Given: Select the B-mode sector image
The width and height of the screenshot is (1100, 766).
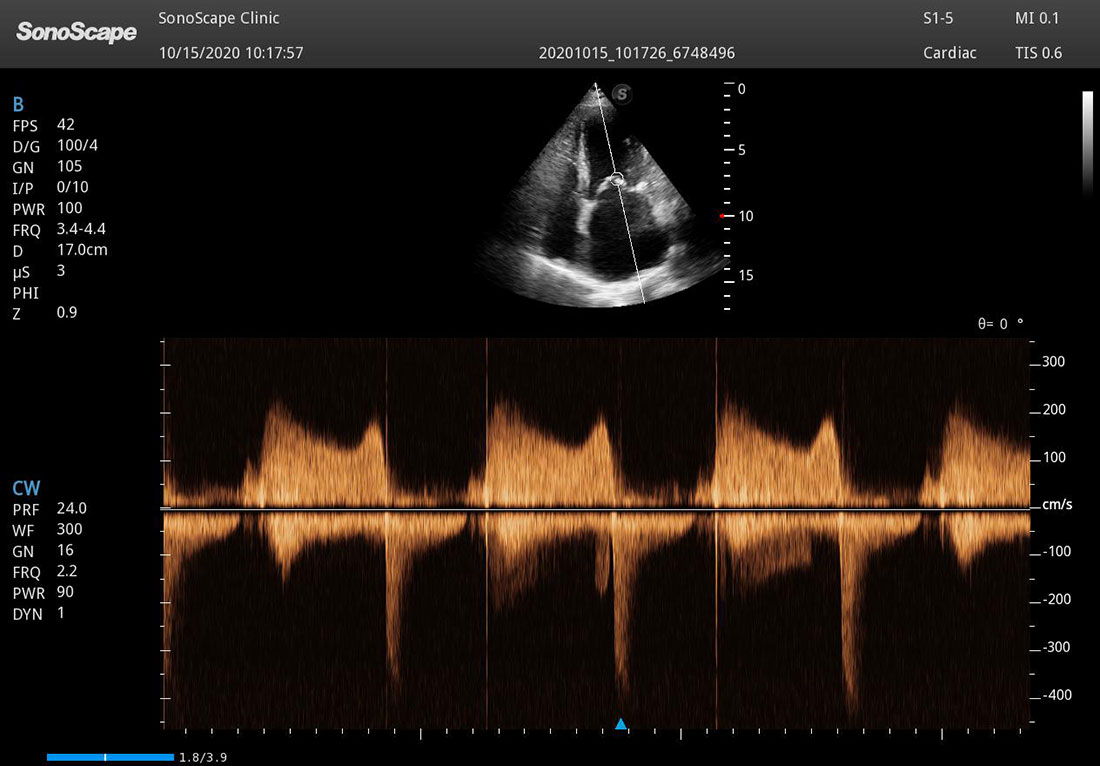Looking at the screenshot, I should pos(602,196).
